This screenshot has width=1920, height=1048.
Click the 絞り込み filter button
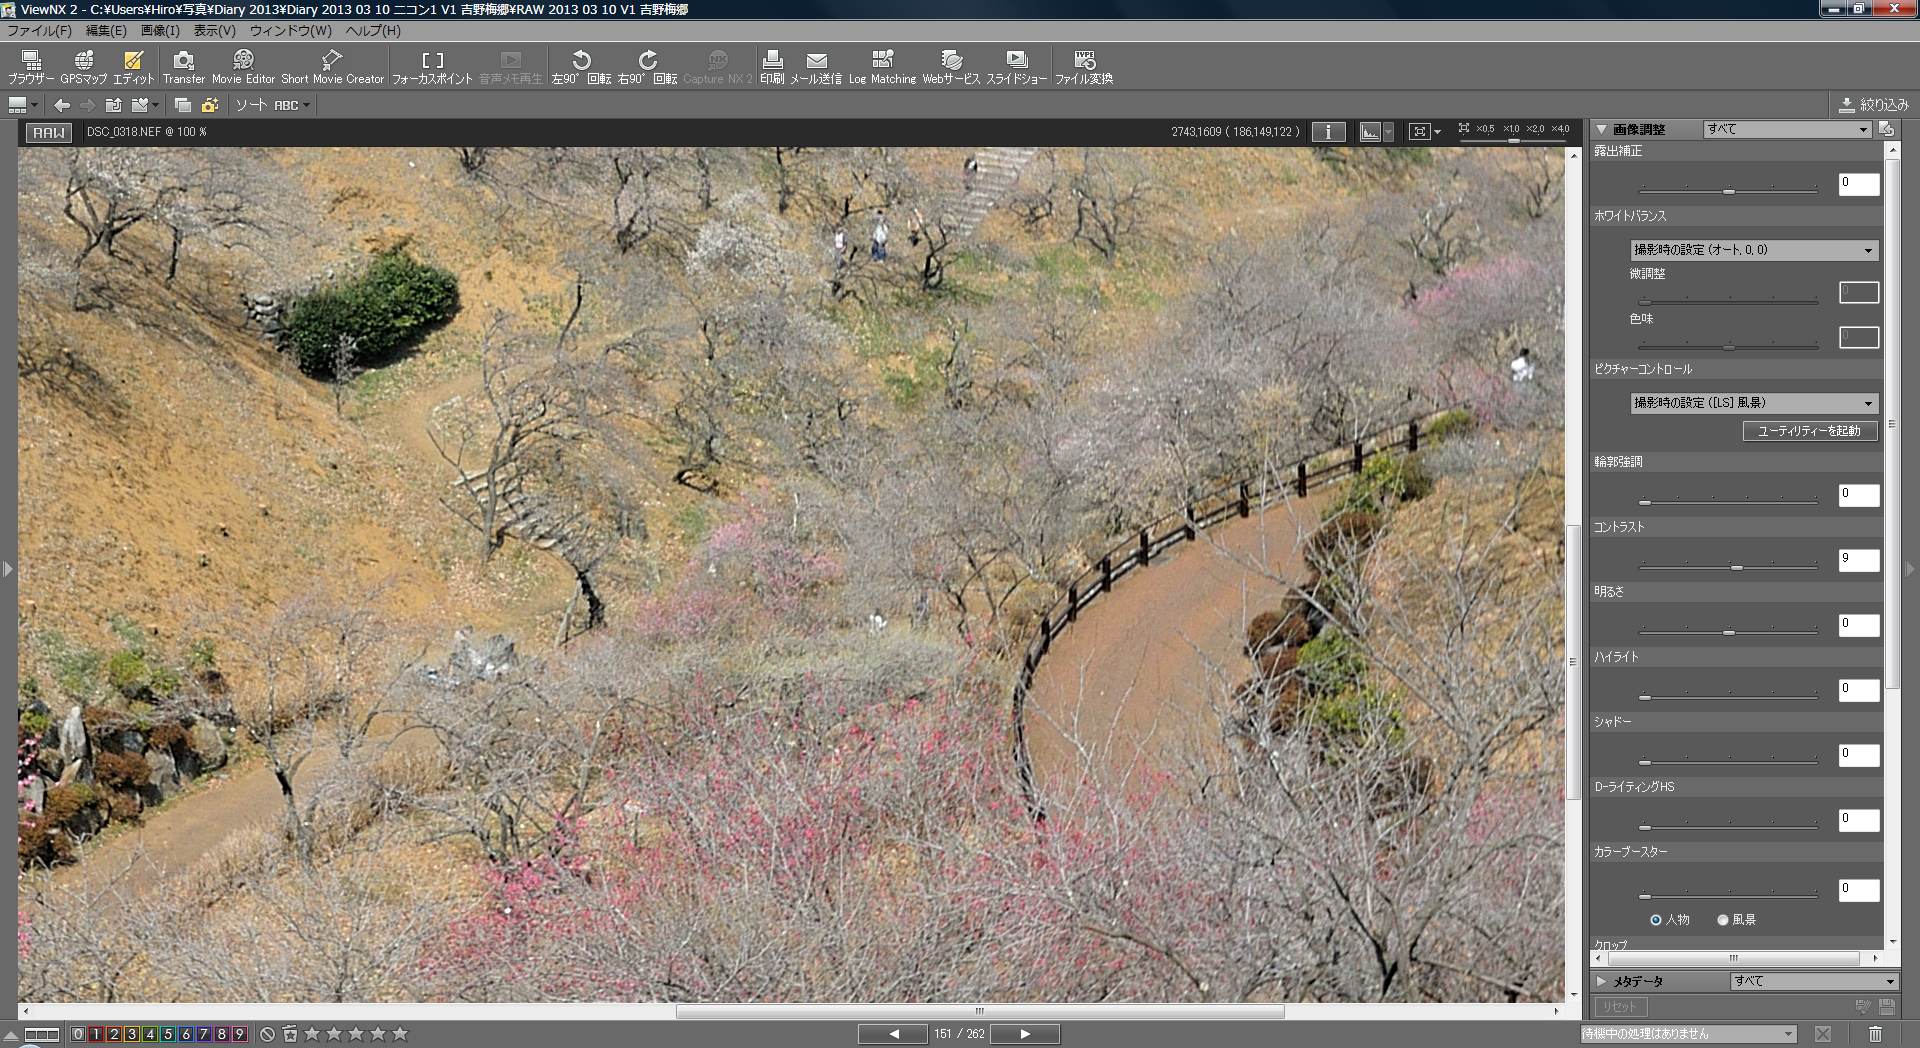1875,105
